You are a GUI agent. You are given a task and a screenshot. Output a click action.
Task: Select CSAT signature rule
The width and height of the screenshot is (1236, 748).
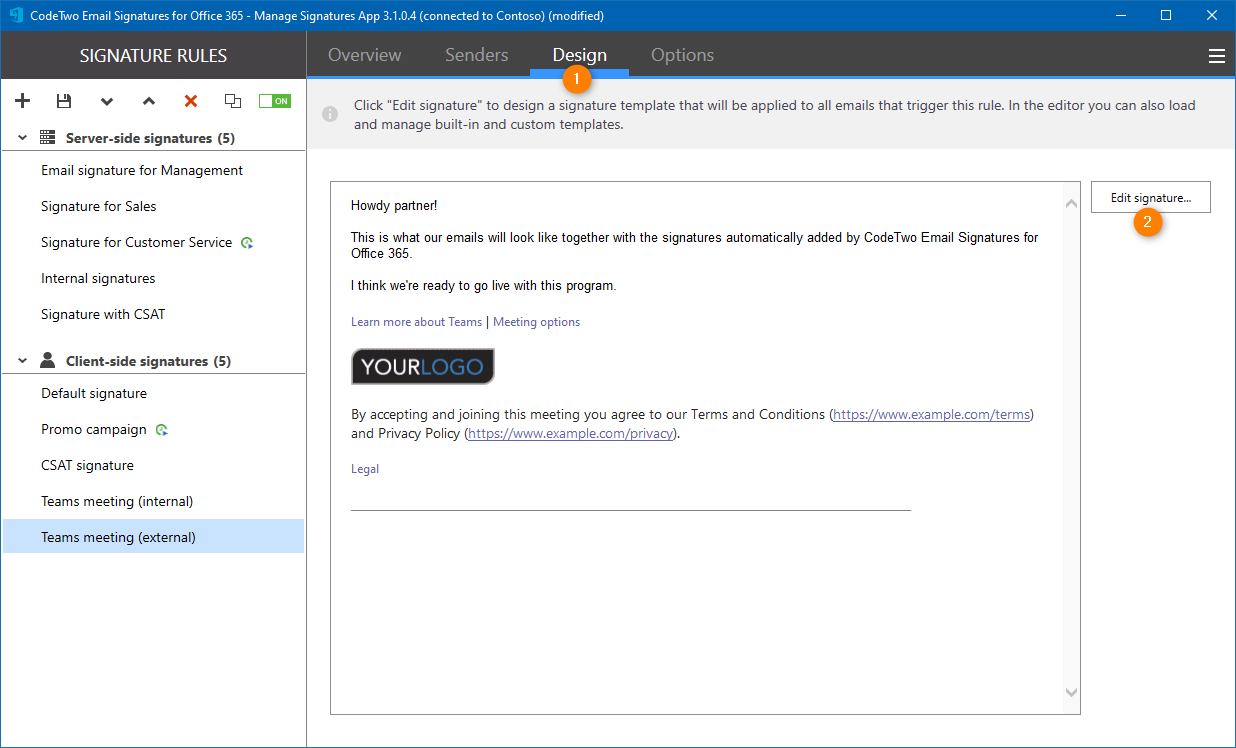154,465
